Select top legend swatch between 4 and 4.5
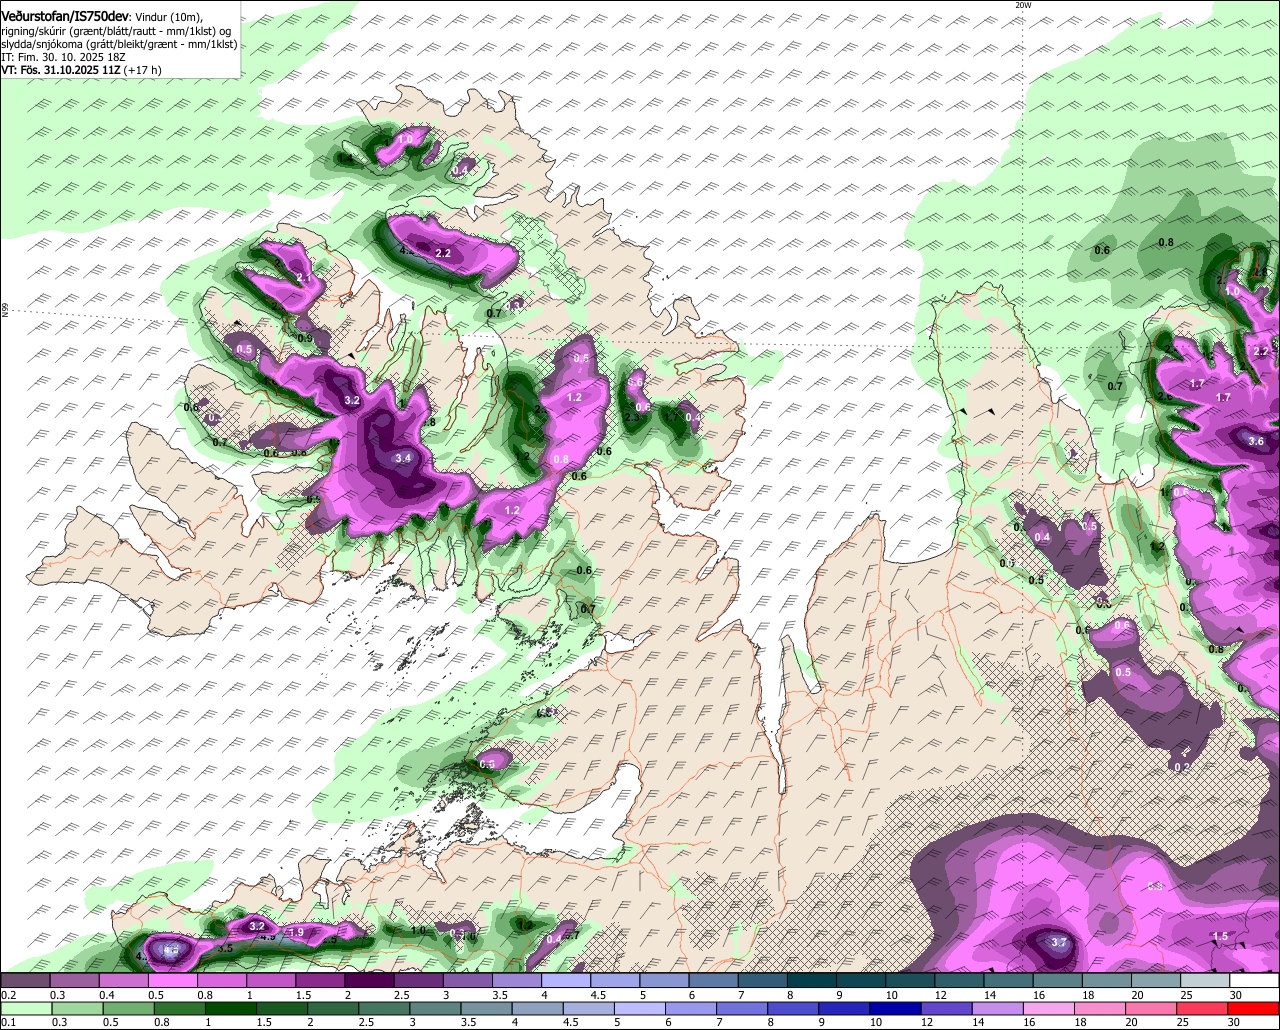This screenshot has height=1030, width=1280. tap(568, 981)
